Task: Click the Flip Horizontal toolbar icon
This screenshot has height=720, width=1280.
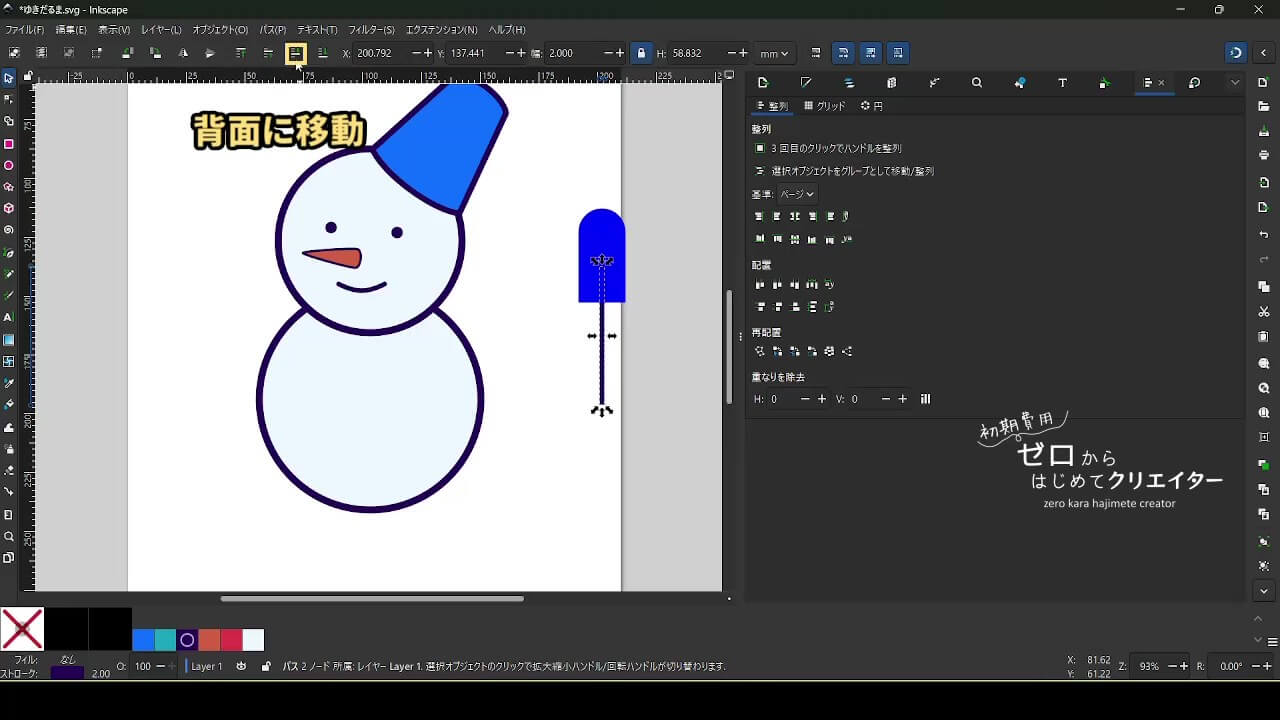Action: (183, 53)
